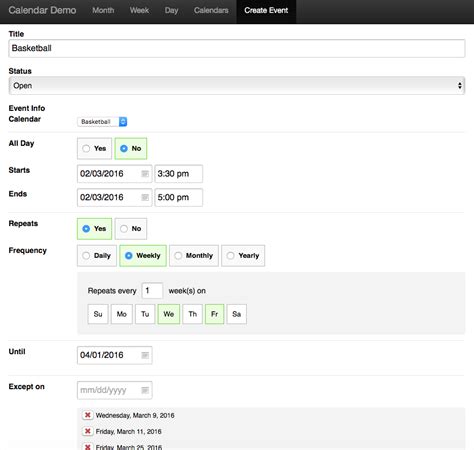
Task: Remove Friday, March 11, 2016 exception
Action: click(88, 431)
